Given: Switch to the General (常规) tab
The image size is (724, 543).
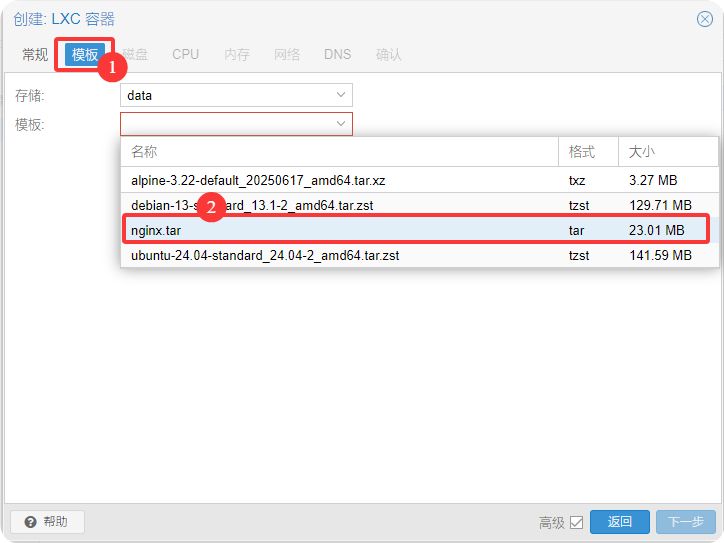Looking at the screenshot, I should click(35, 54).
